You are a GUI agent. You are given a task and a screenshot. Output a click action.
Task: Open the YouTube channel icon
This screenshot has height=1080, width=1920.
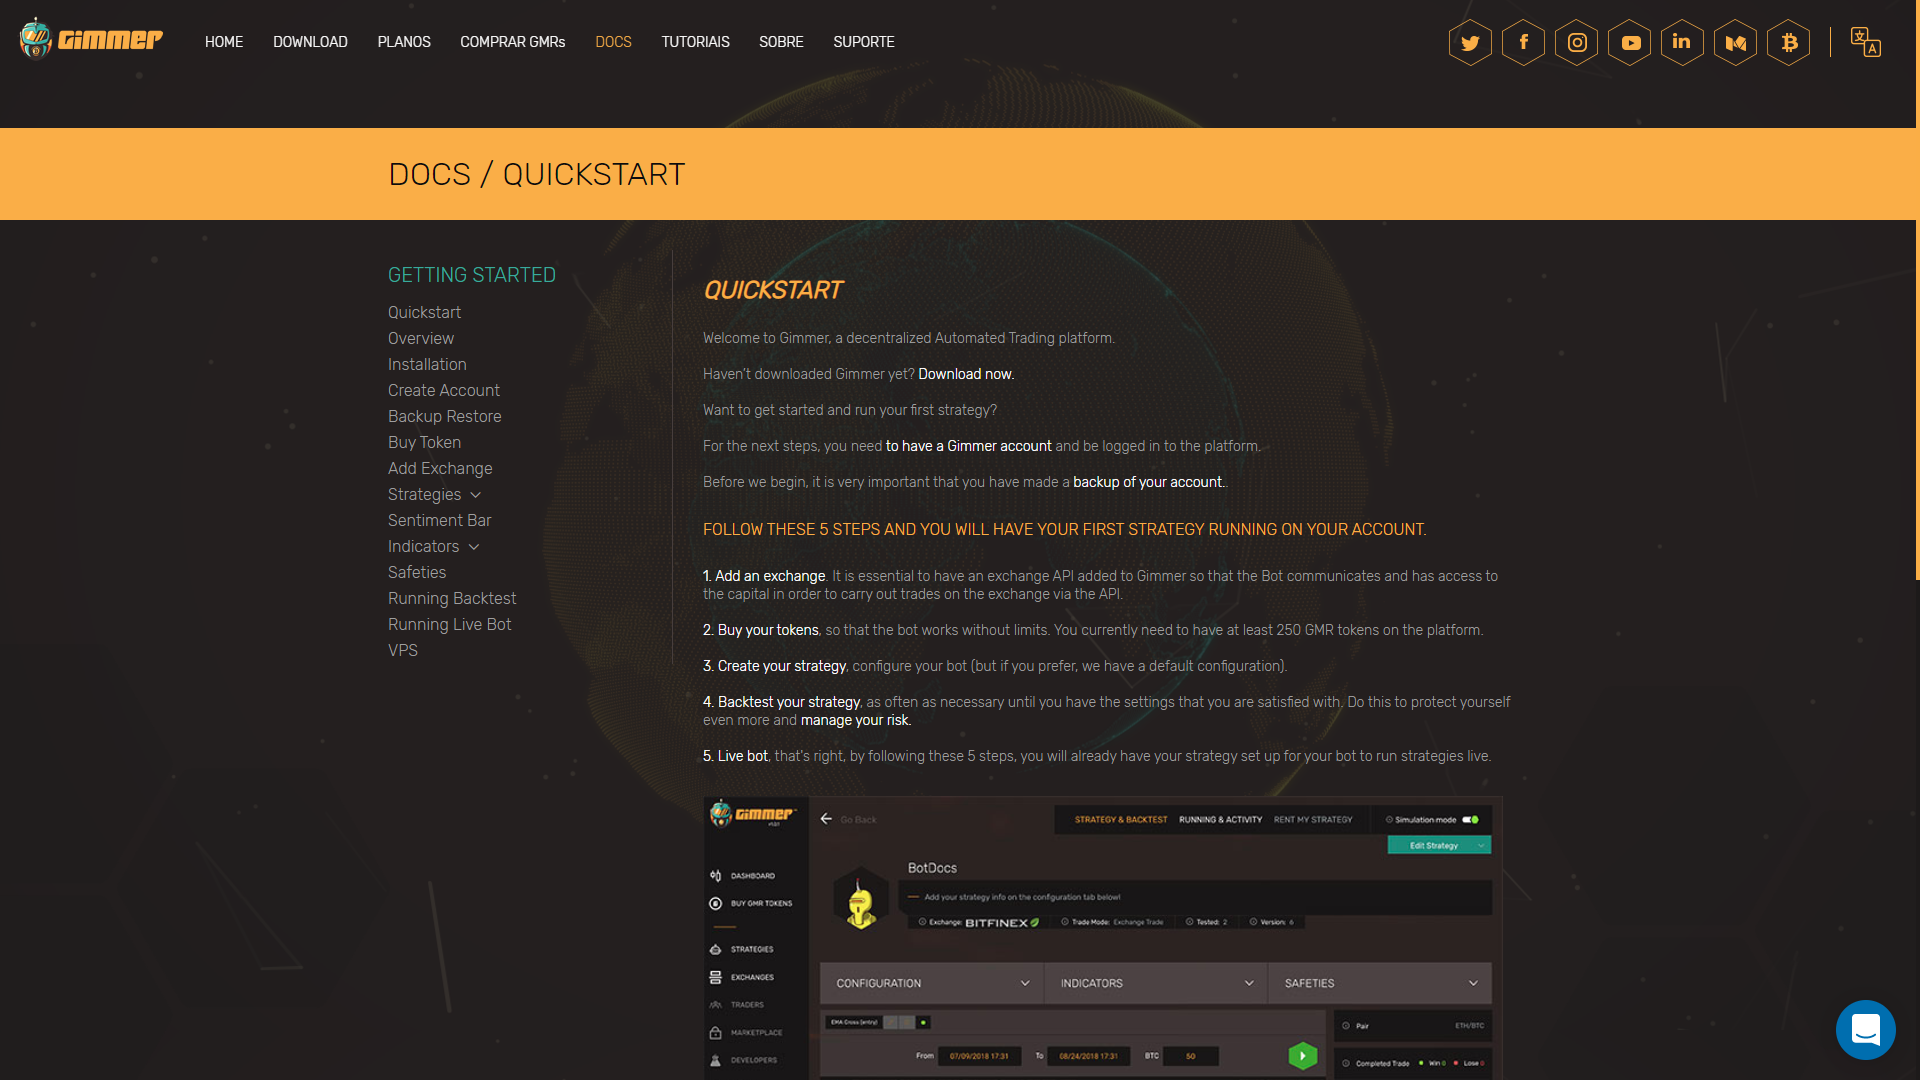tap(1630, 43)
